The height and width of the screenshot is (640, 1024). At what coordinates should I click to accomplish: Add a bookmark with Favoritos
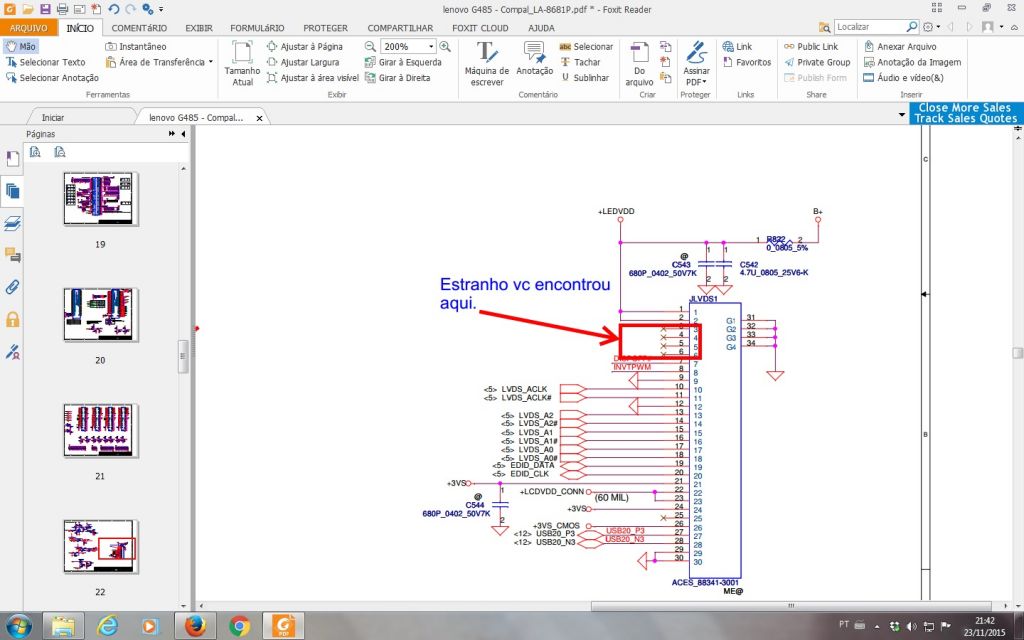747,62
